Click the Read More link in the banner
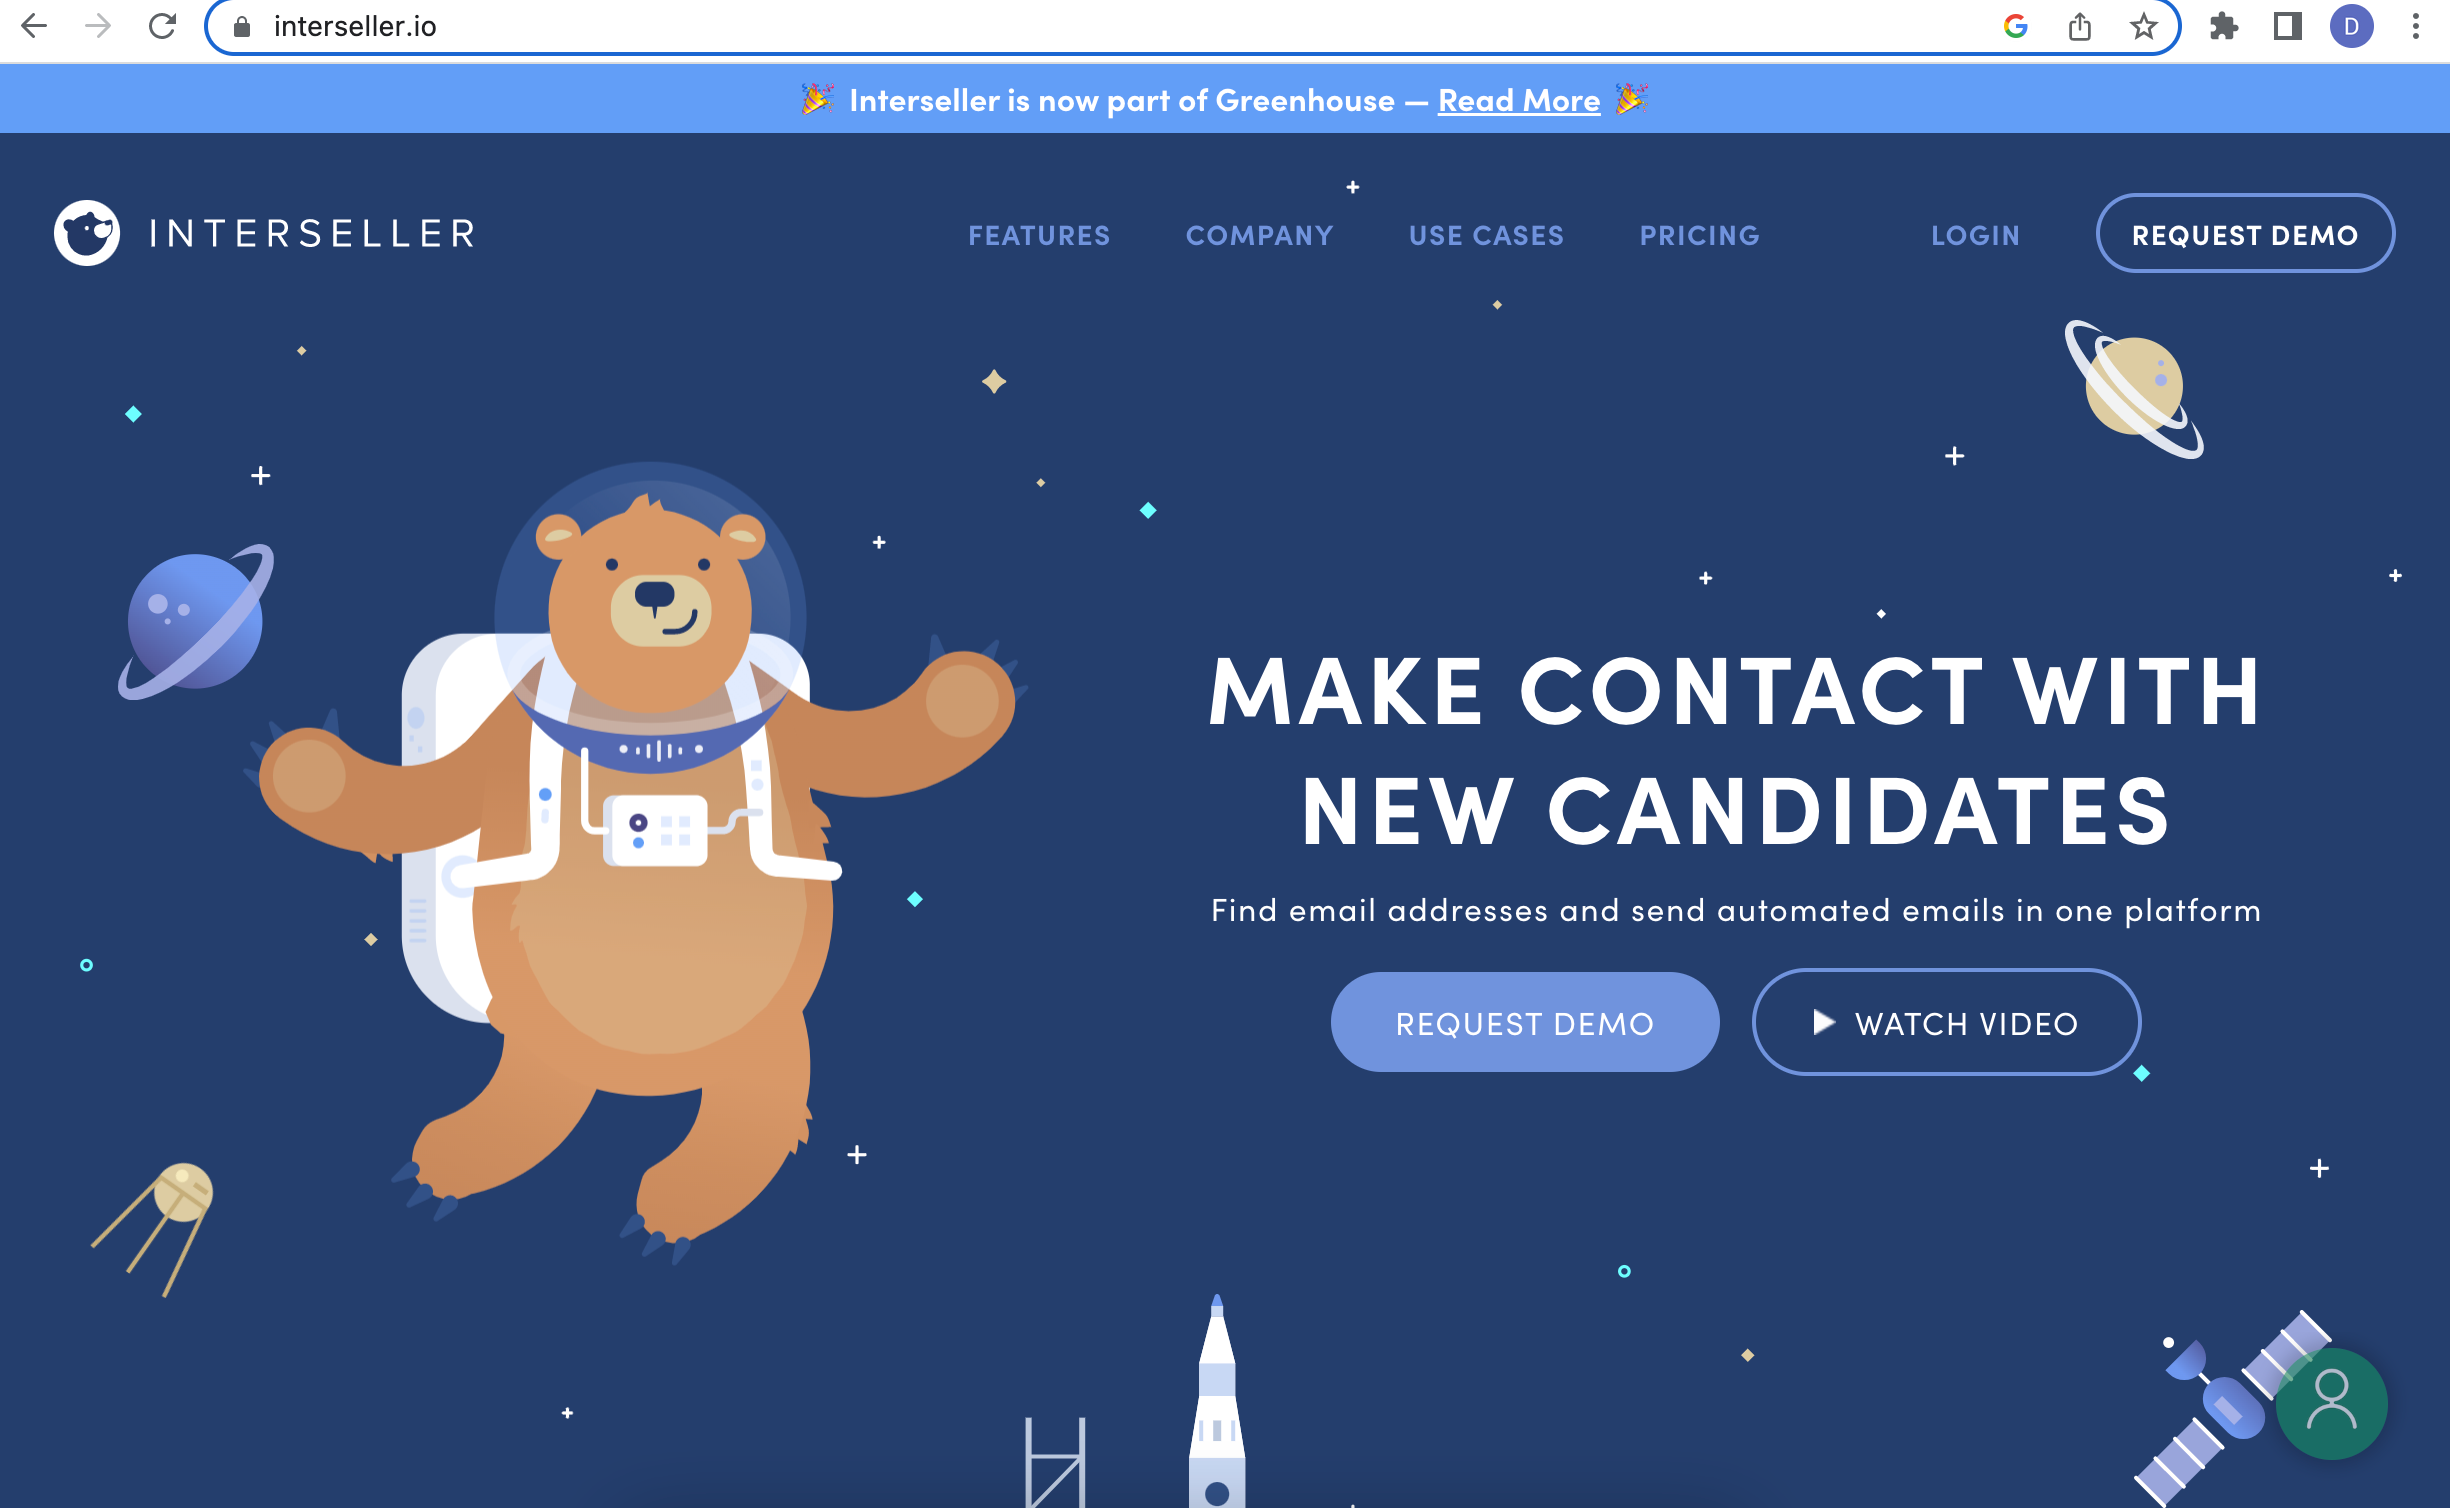This screenshot has height=1508, width=2450. tap(1518, 100)
